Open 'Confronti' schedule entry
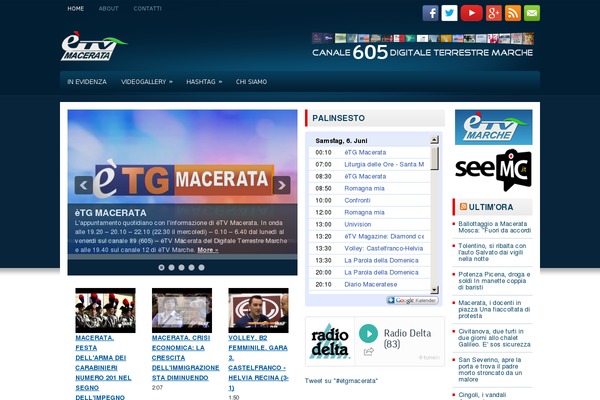 tap(357, 200)
